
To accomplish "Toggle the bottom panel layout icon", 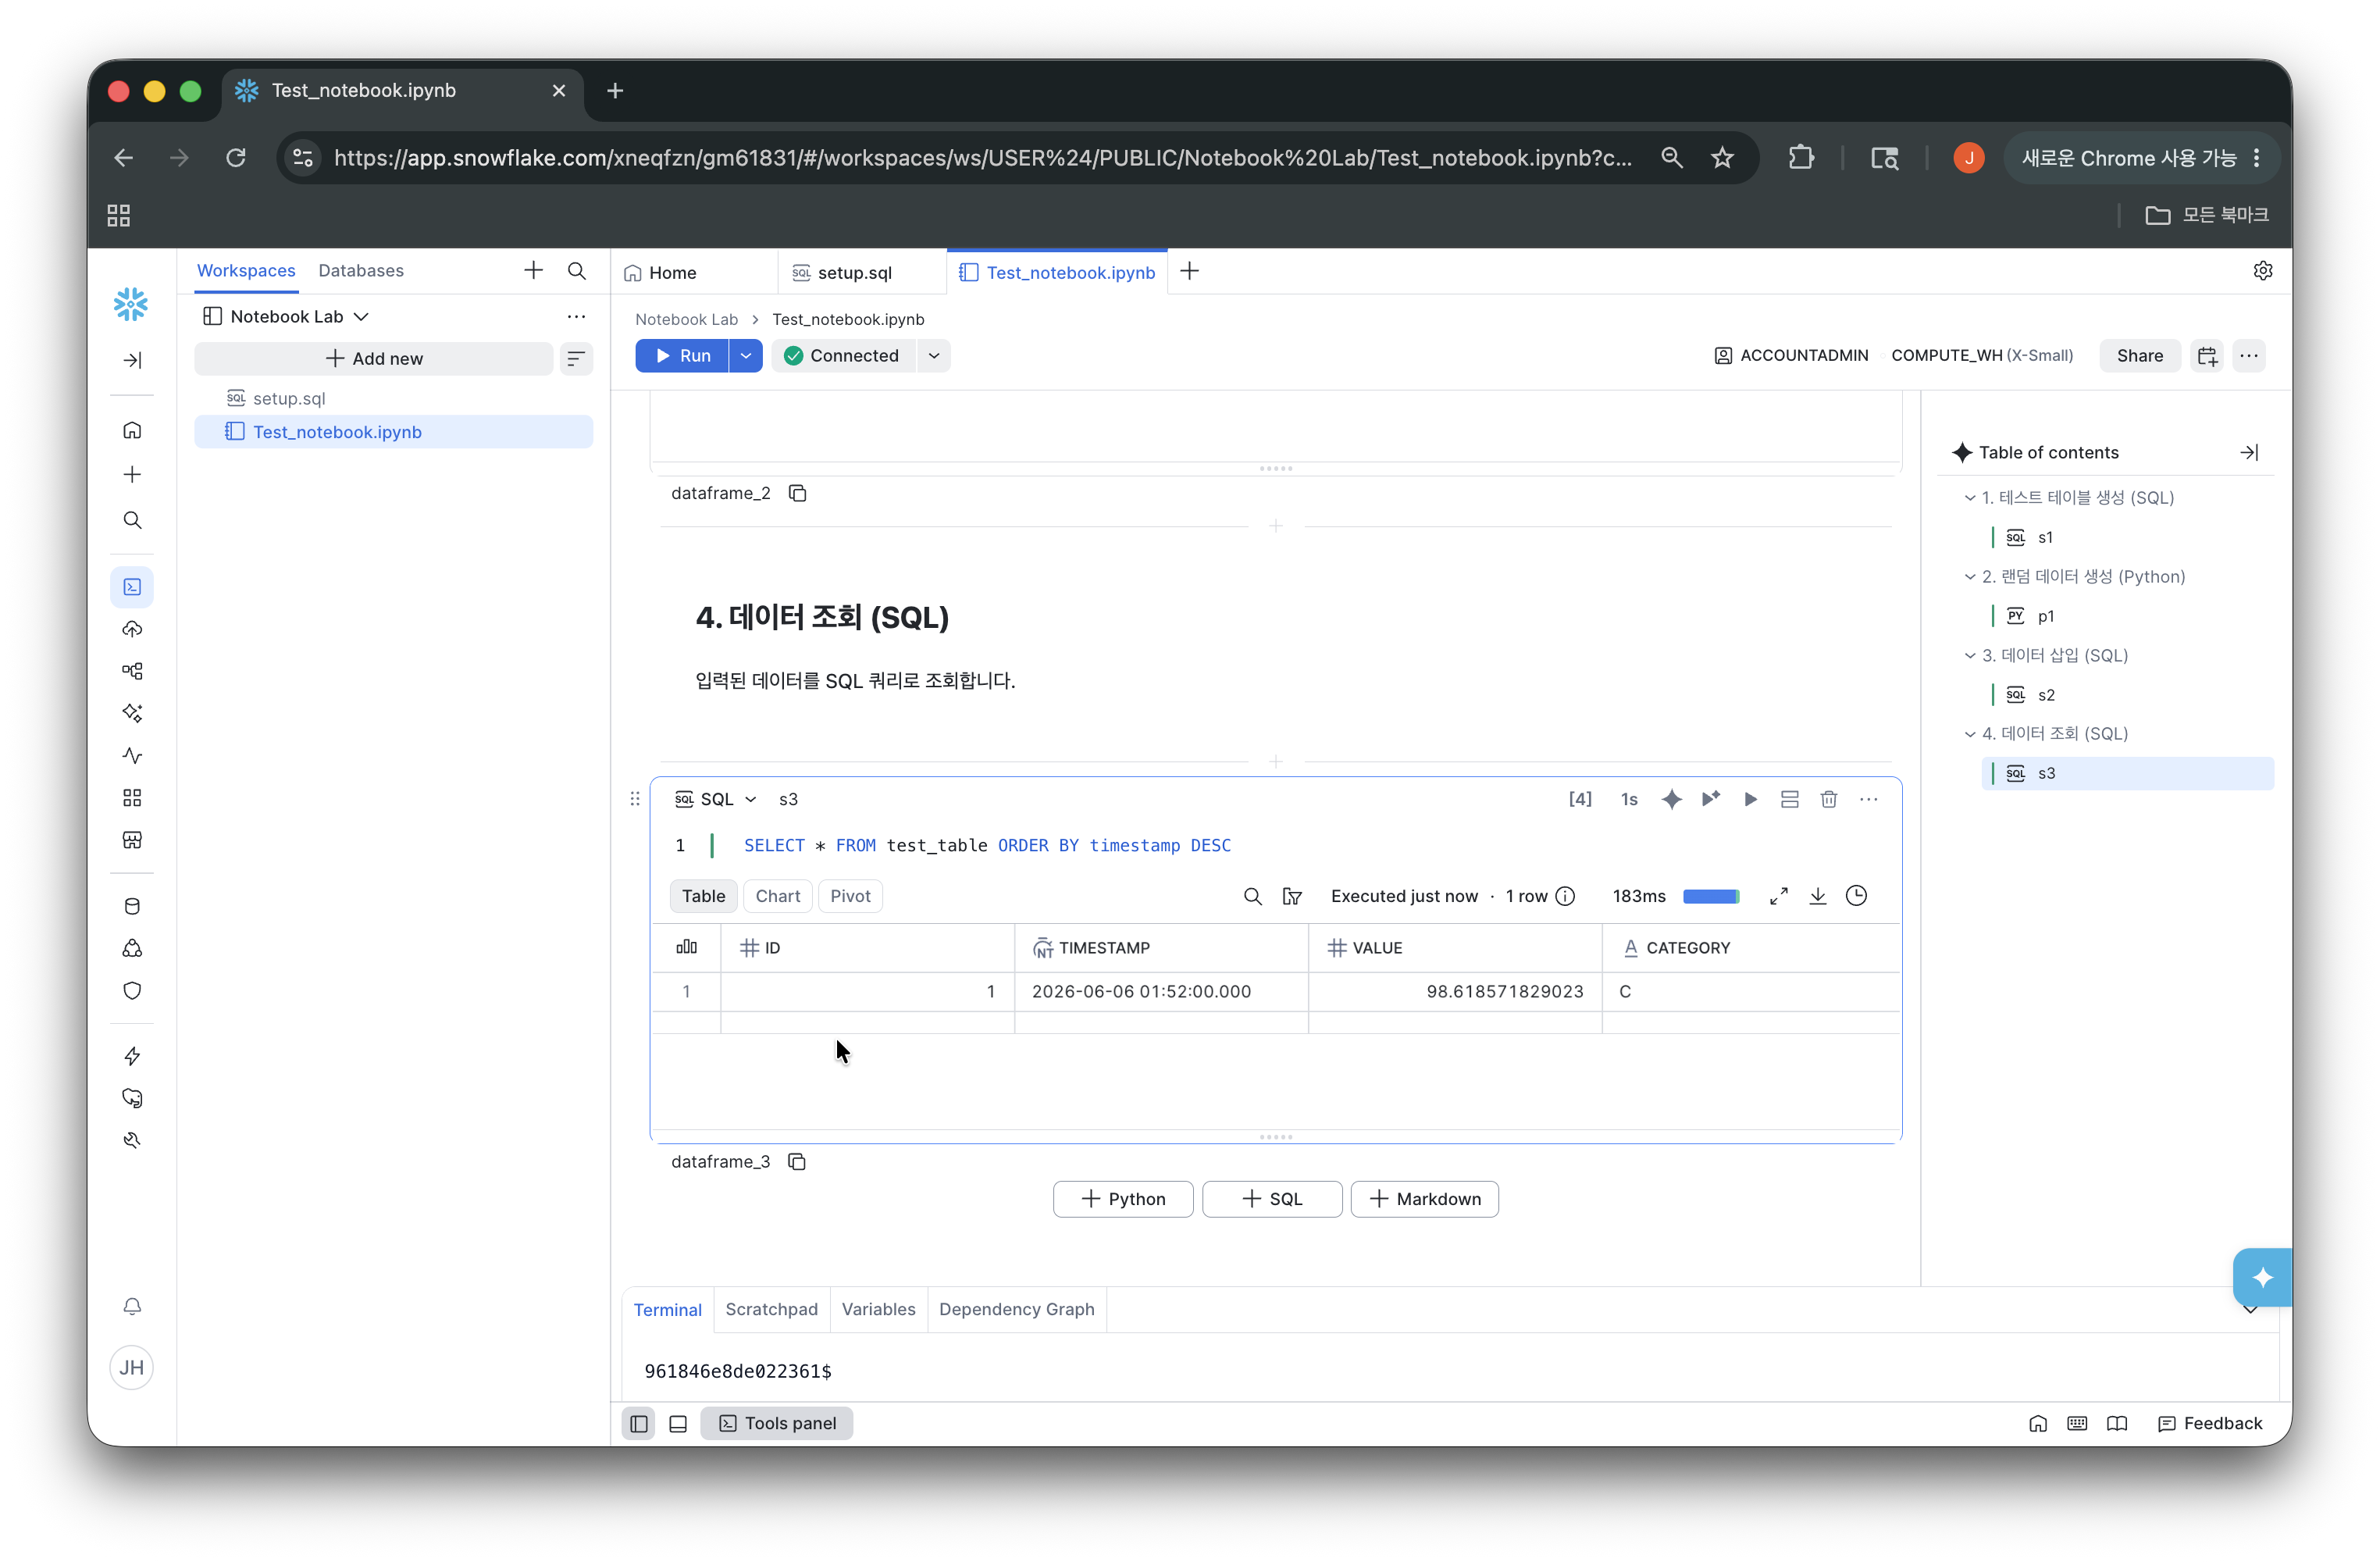I will tap(678, 1423).
